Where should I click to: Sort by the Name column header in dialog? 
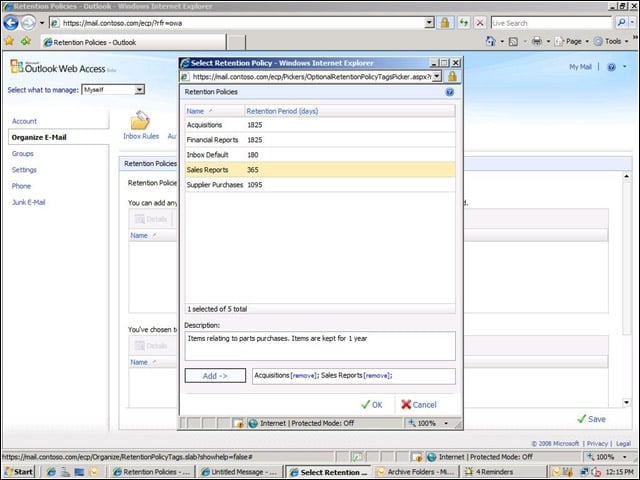click(215, 111)
